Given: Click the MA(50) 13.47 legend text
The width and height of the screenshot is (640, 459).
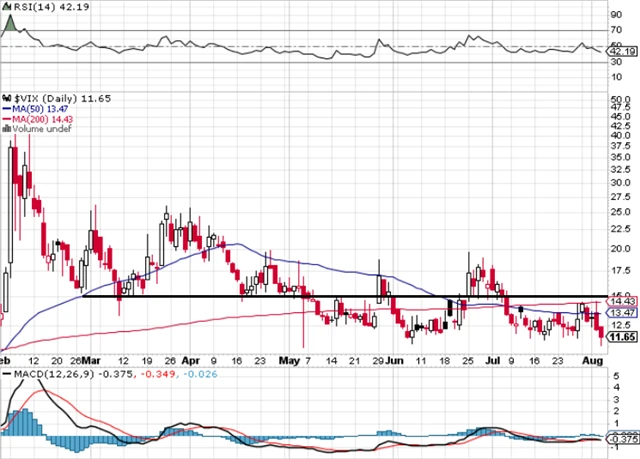Looking at the screenshot, I should 44,108.
